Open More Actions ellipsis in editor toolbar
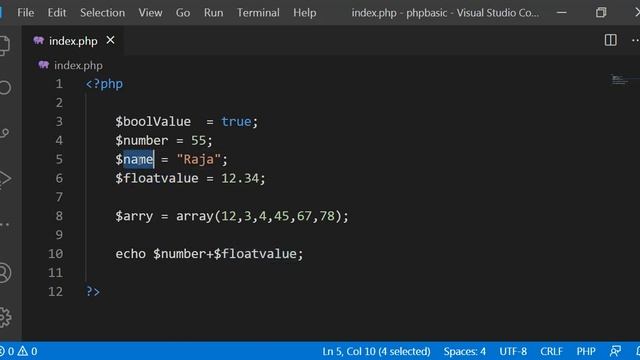Image resolution: width=640 pixels, height=360 pixels. click(636, 40)
